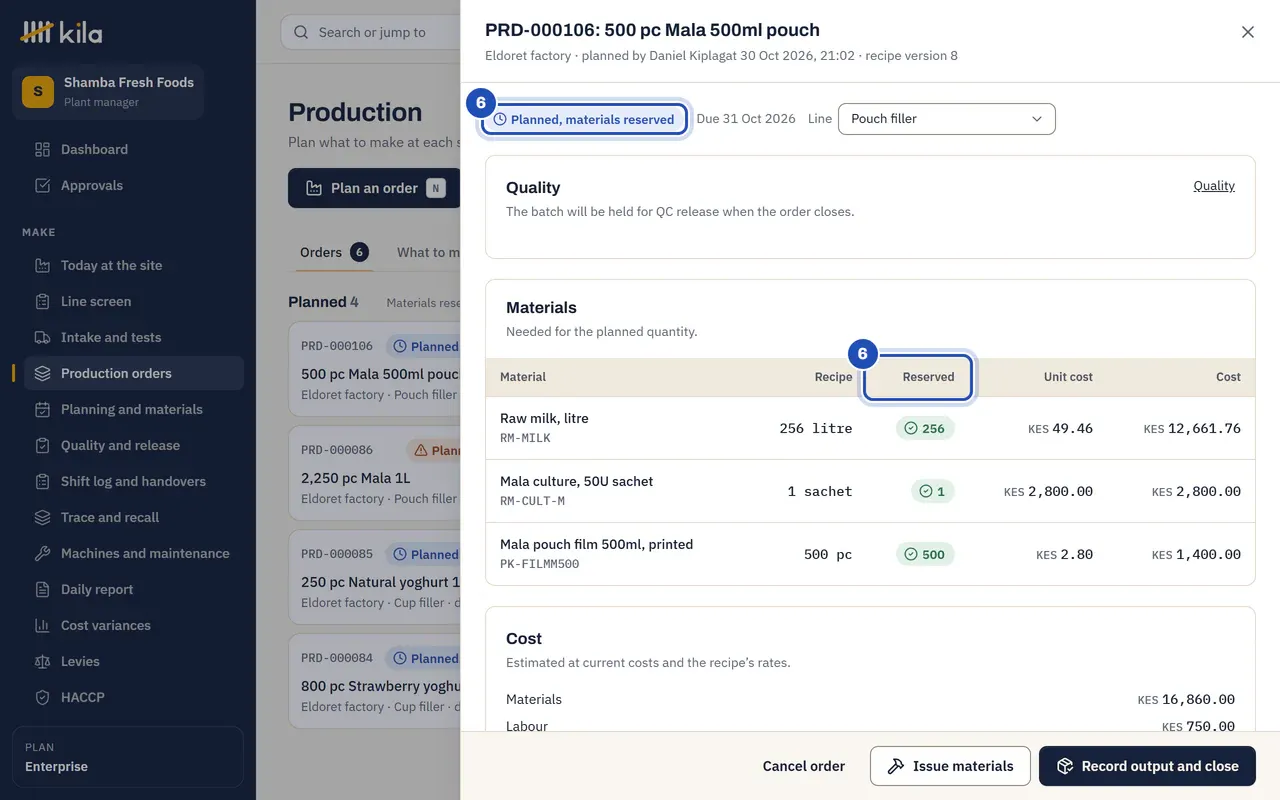Click the Search or jump to field
Image resolution: width=1280 pixels, height=800 pixels.
click(371, 32)
